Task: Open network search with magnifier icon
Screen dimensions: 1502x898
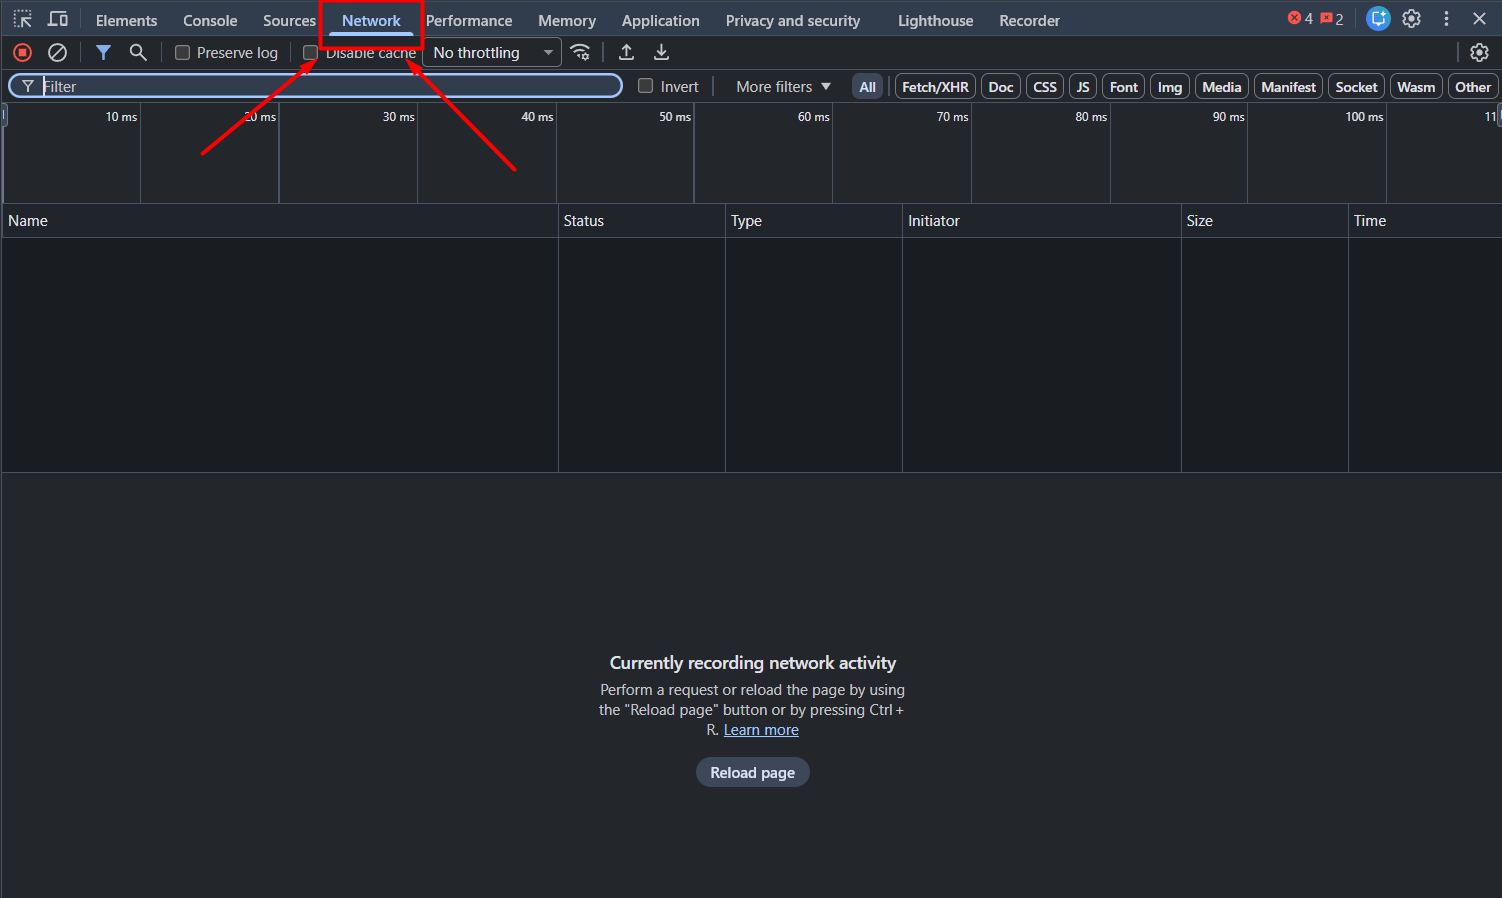Action: (138, 53)
